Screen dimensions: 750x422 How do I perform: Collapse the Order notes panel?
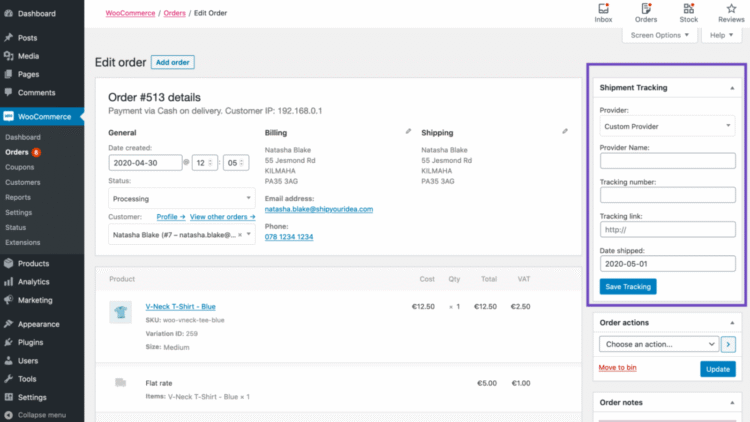click(732, 403)
